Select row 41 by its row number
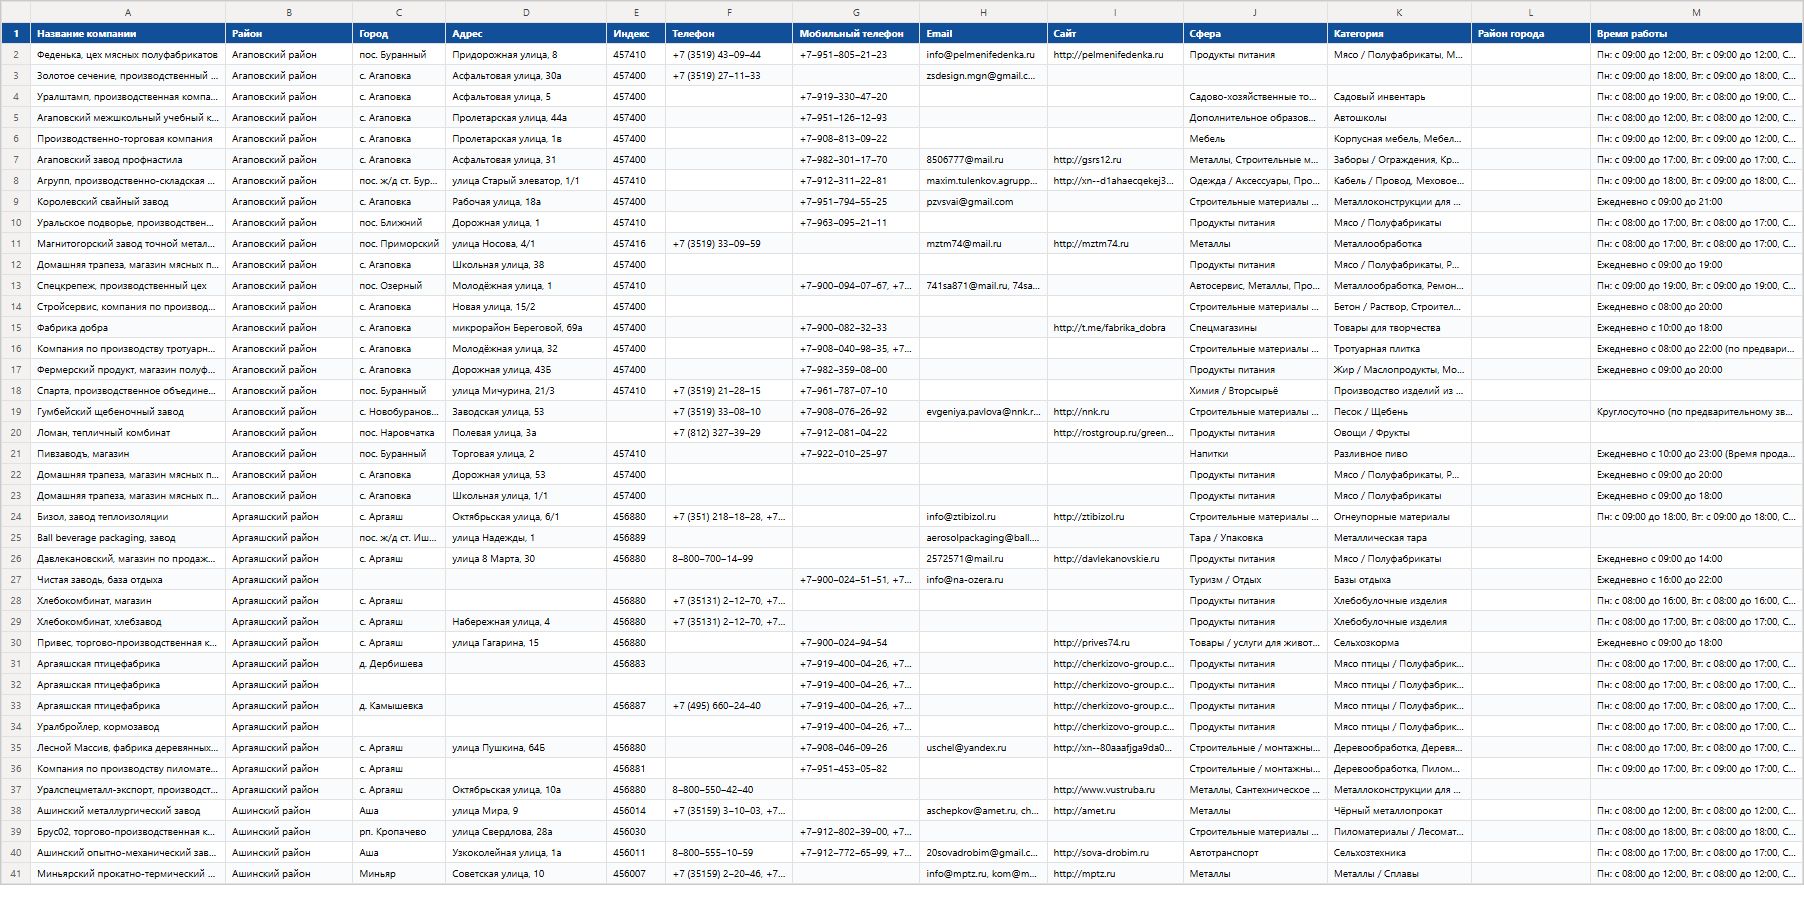The width and height of the screenshot is (1804, 902). [16, 874]
